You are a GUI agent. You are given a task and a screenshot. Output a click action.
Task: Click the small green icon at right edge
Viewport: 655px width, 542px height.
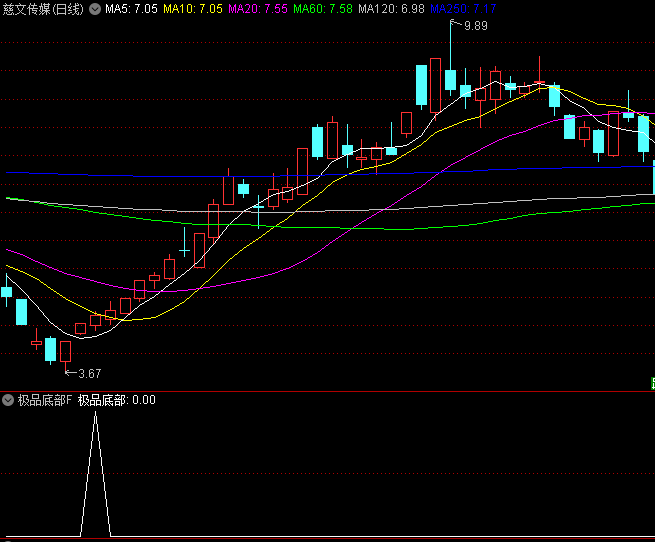pyautogui.click(x=652, y=383)
